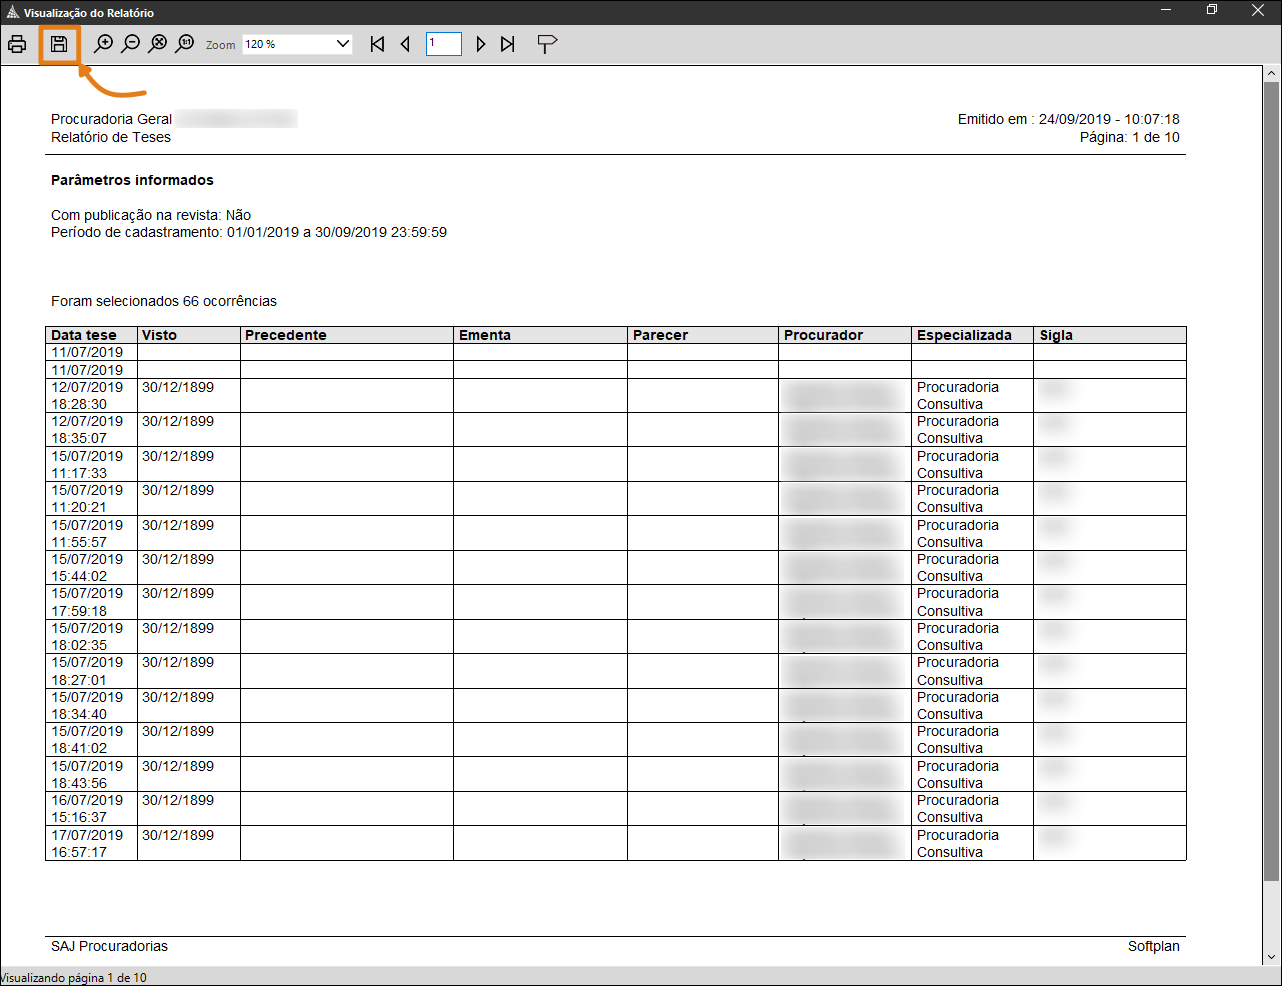Click 'Com publicação na revista: Não' line
Viewport: 1282px width, 986px height.
point(151,215)
